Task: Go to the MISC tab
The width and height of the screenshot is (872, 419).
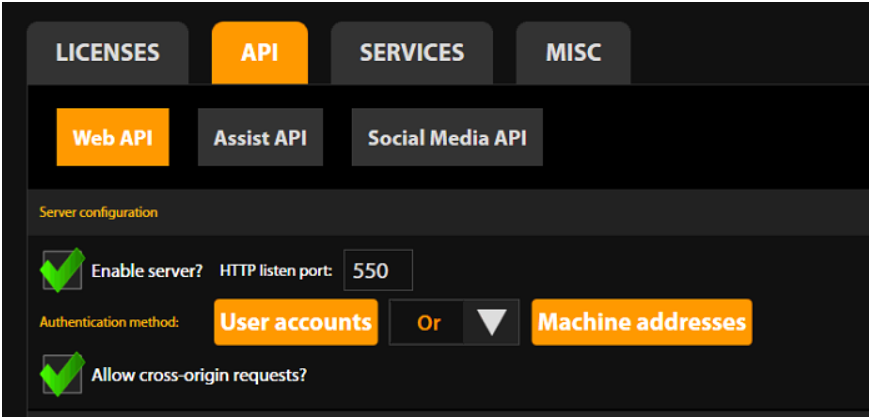Action: click(573, 53)
